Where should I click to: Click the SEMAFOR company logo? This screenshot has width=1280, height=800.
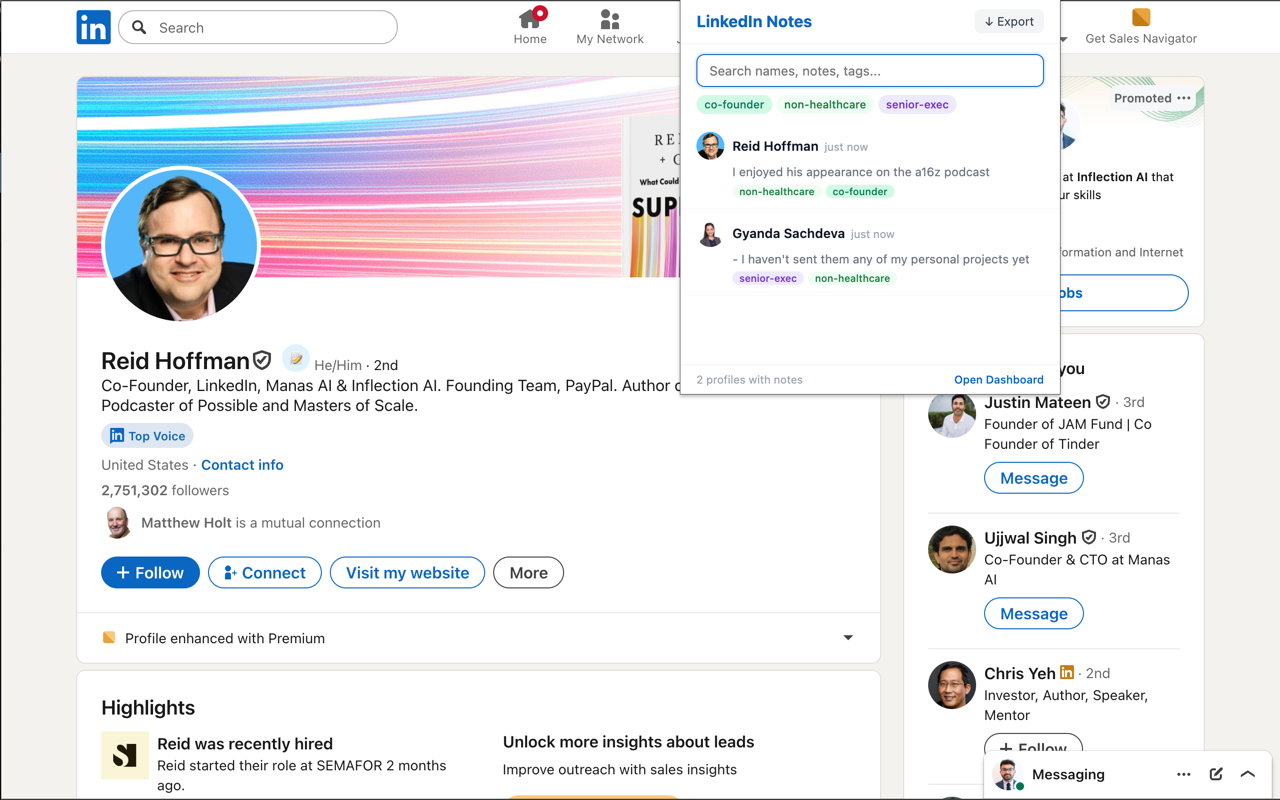[125, 755]
